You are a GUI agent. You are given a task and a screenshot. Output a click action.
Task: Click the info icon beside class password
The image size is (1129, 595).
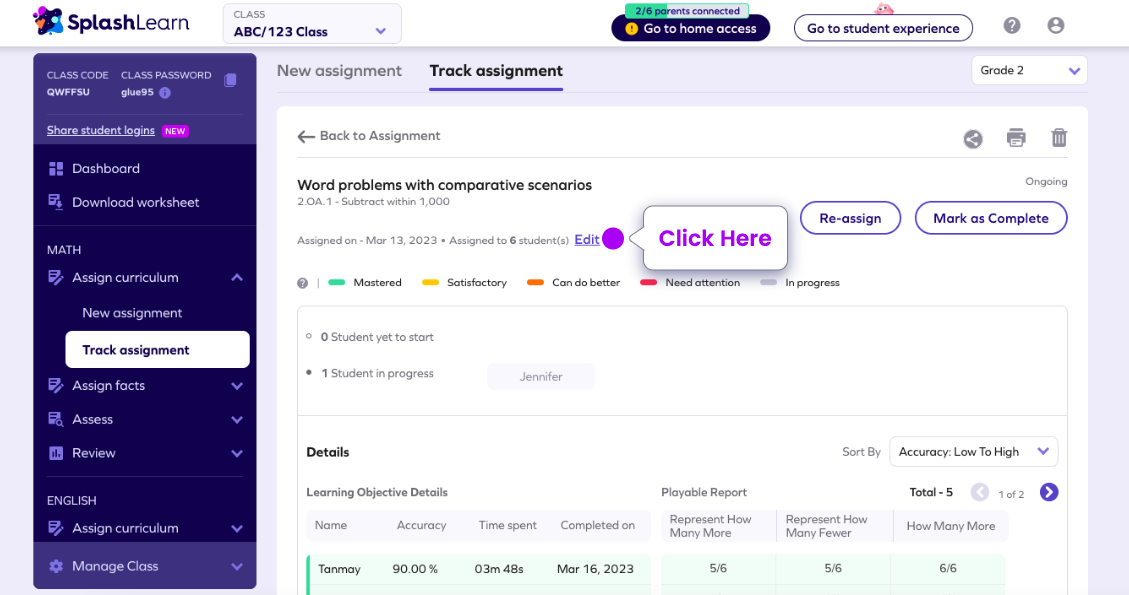165,92
